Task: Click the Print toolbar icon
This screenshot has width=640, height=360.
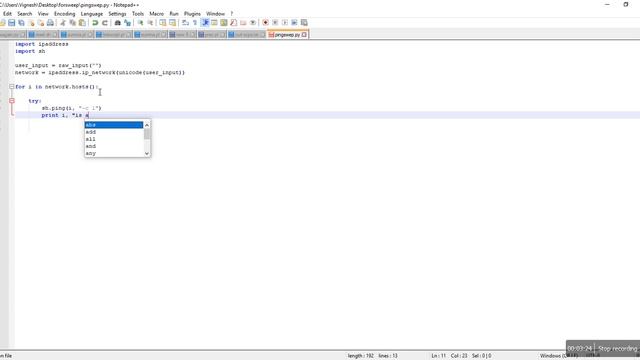Action: coord(50,23)
